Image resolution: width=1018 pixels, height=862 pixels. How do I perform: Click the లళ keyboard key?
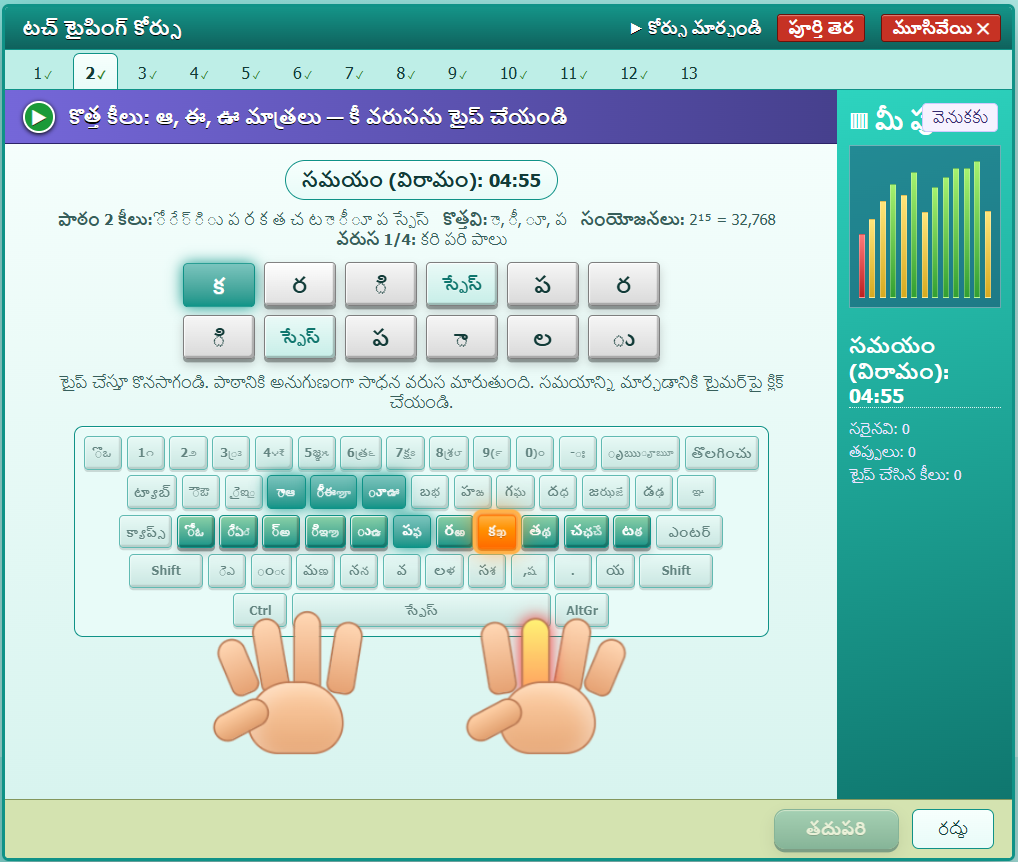[x=445, y=571]
